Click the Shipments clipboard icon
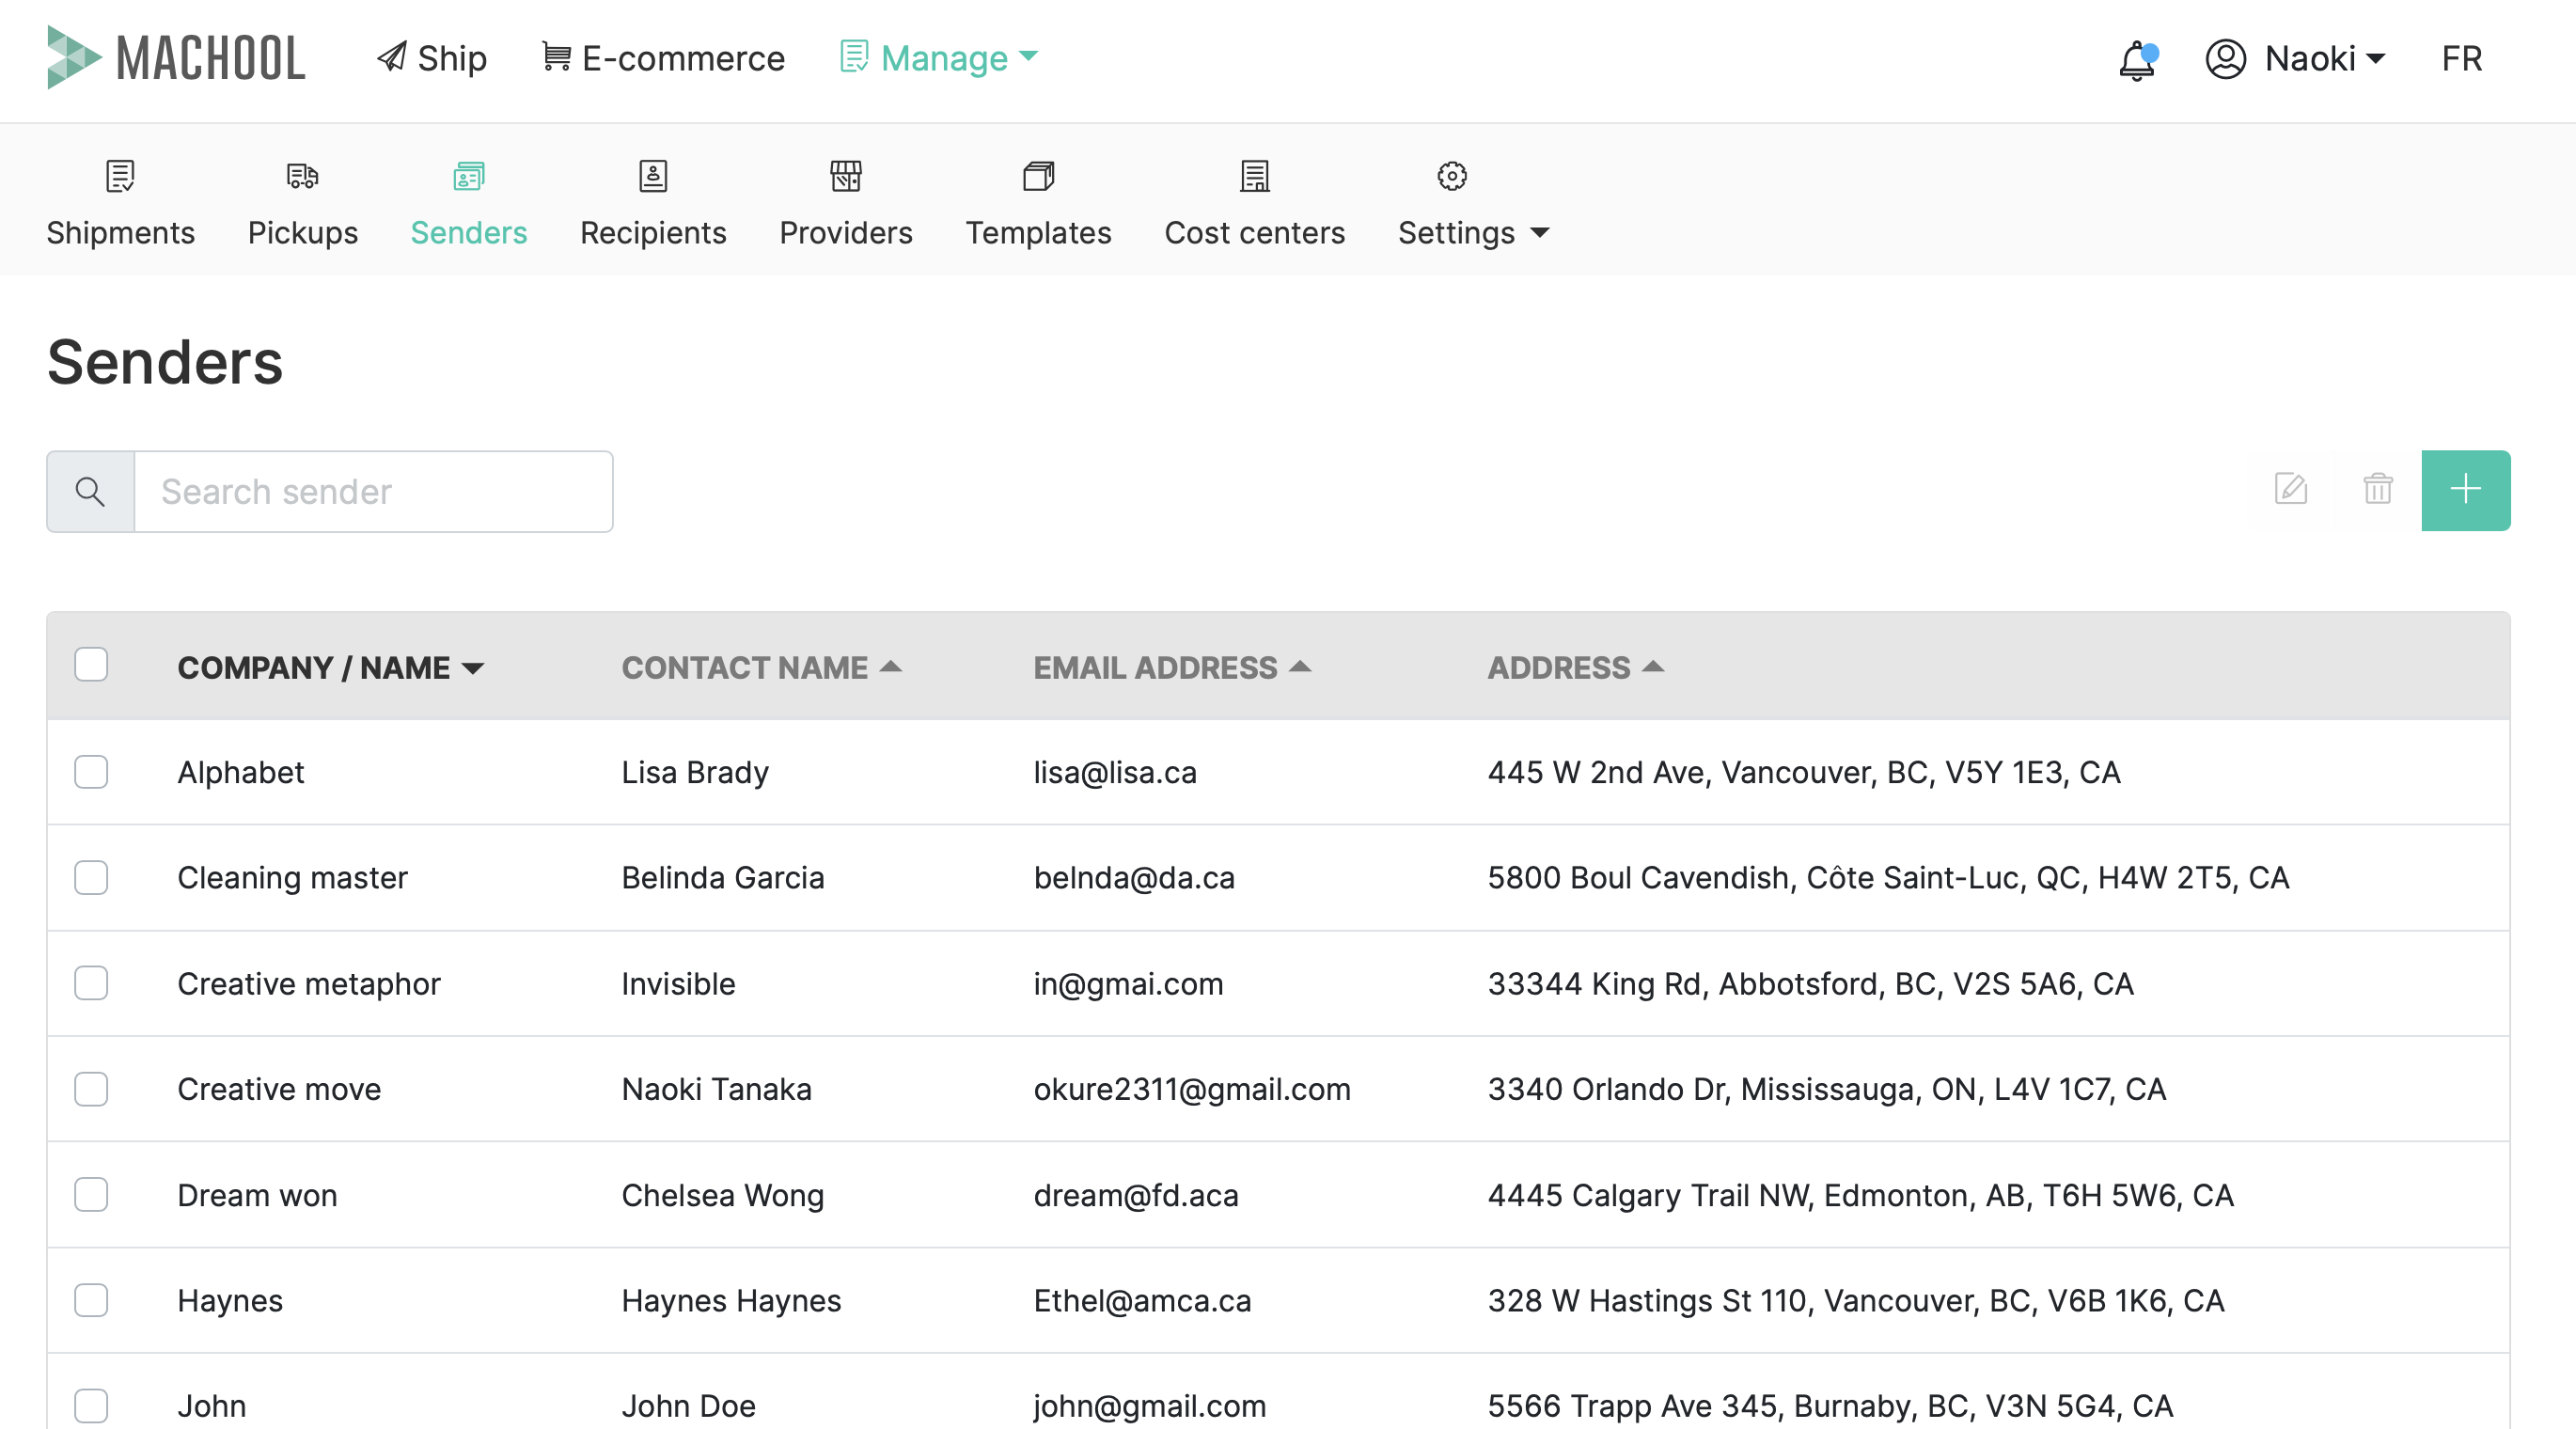 120,176
